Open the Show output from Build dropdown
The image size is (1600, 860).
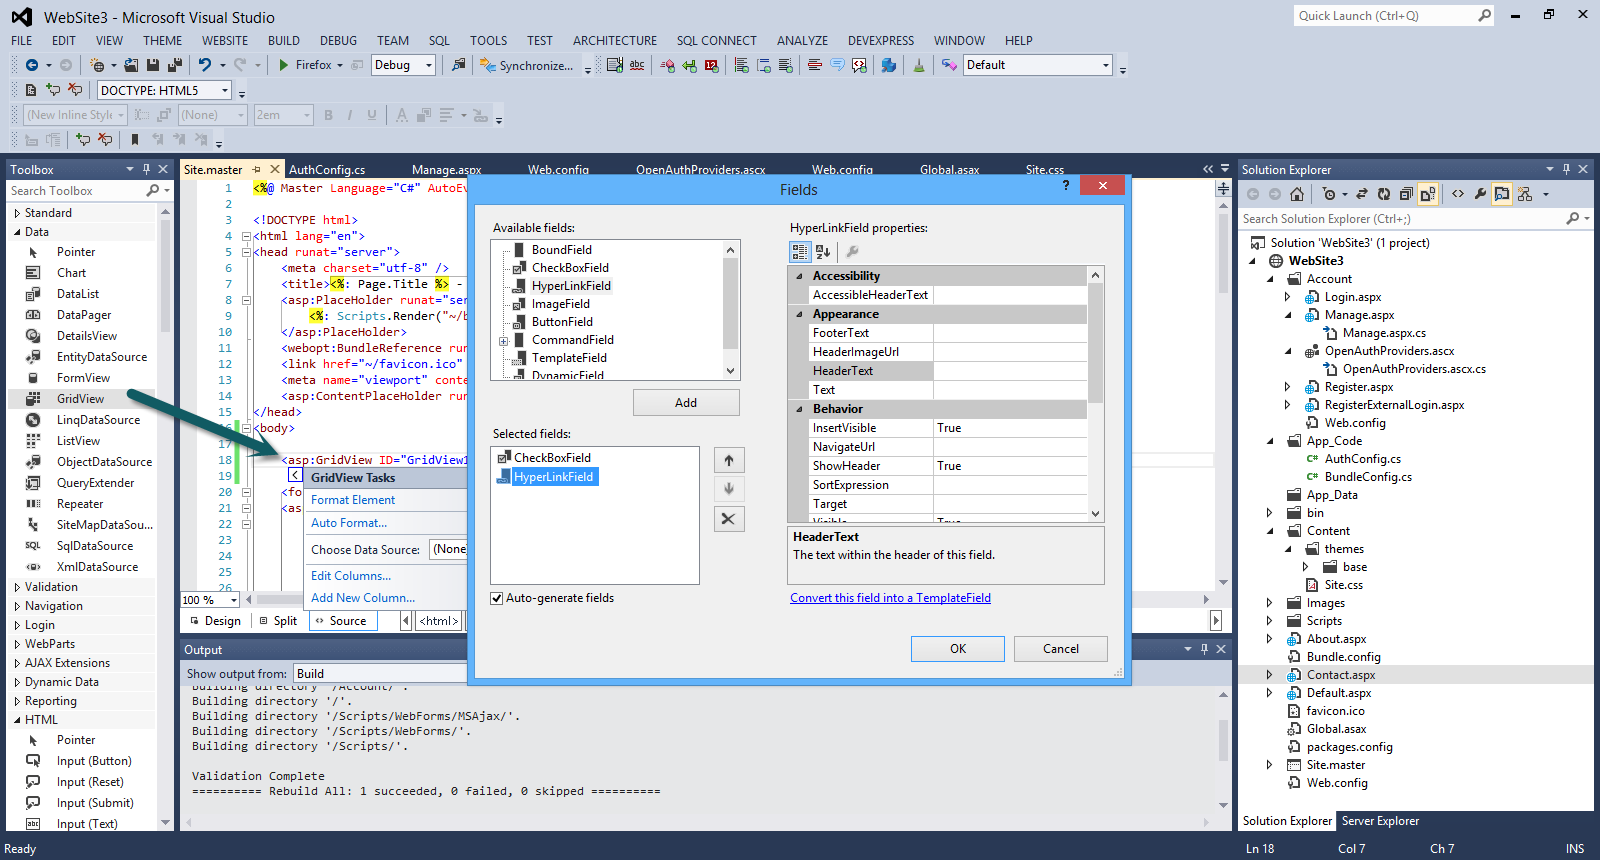tap(380, 674)
